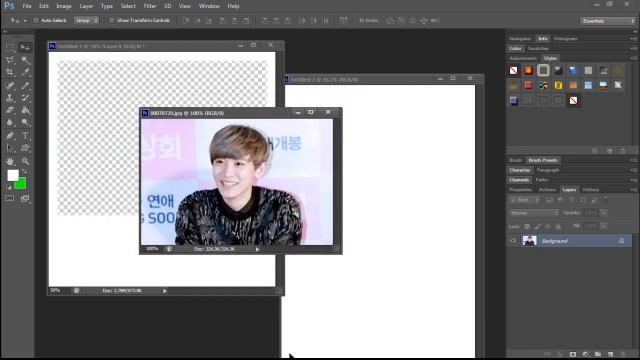Select the Eraser tool
The height and width of the screenshot is (360, 640).
pos(10,110)
